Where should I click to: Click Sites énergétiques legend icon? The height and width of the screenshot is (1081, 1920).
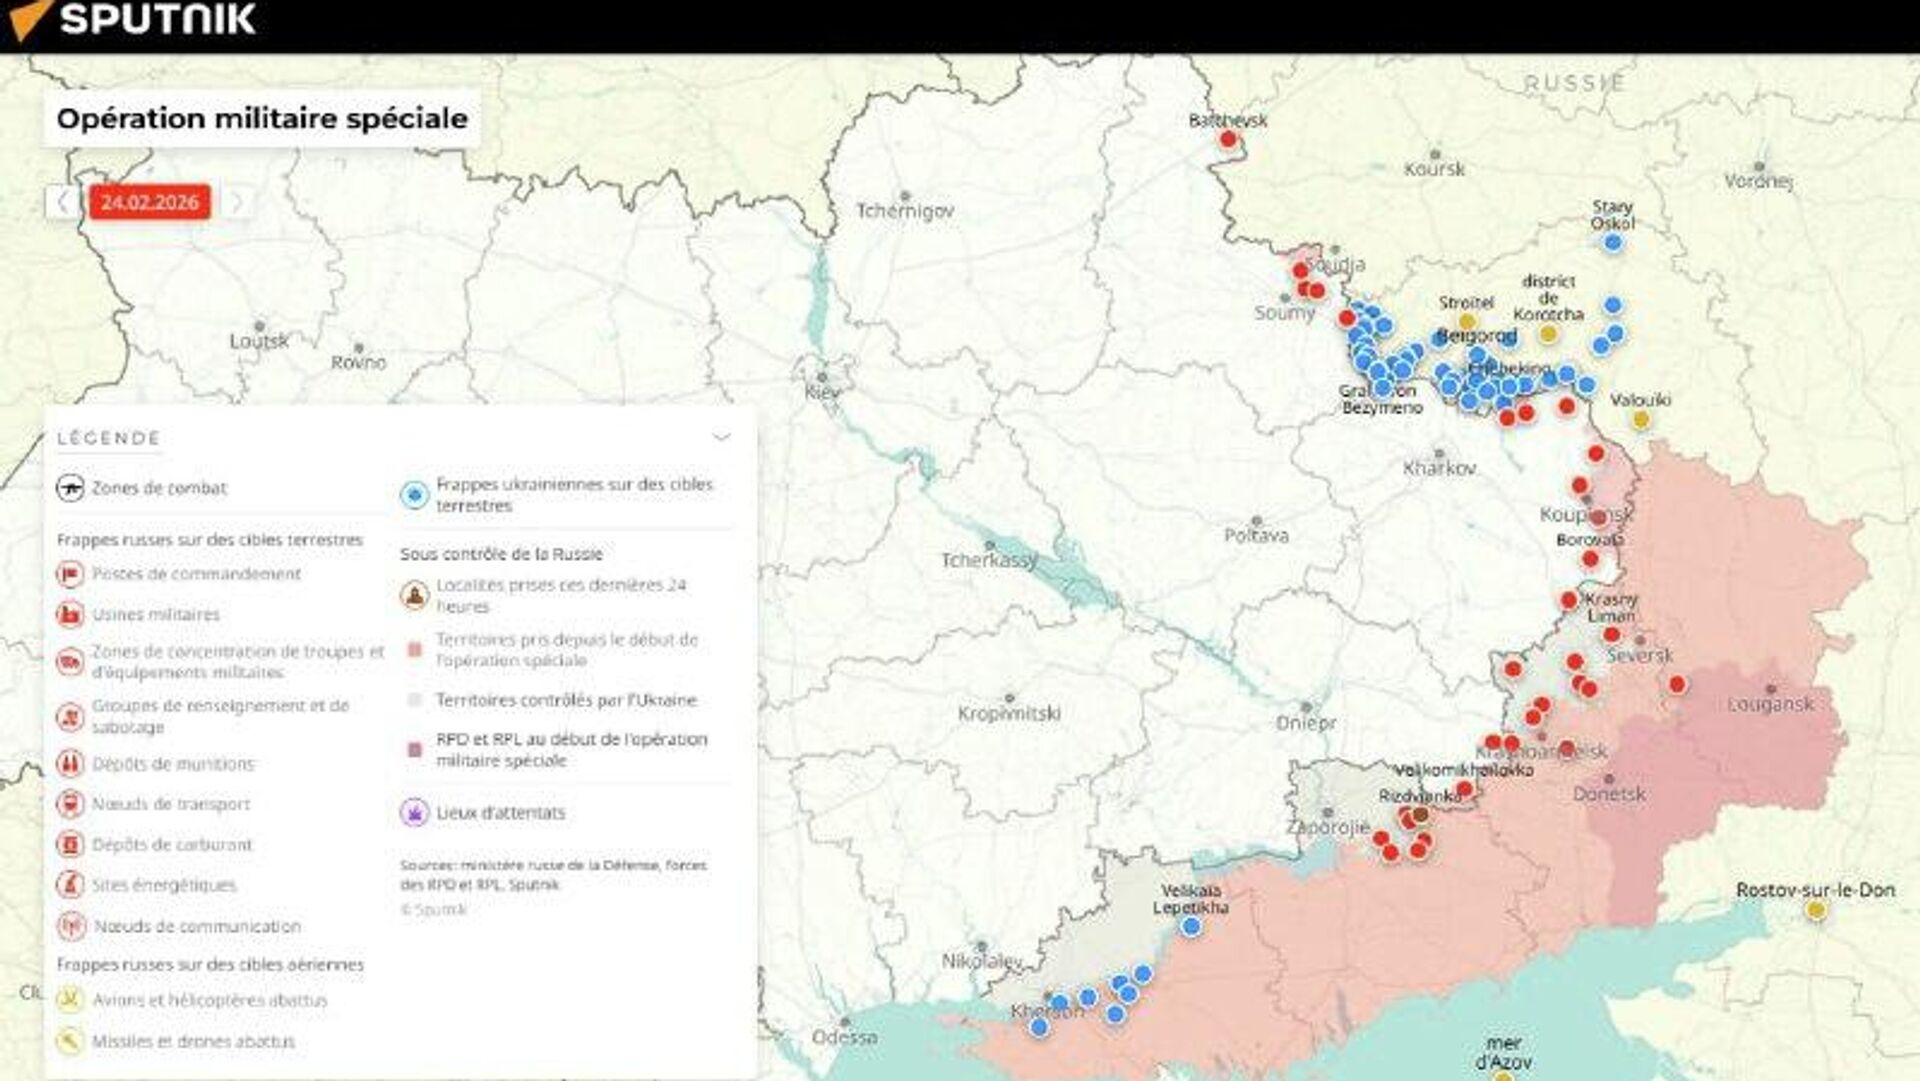(70, 885)
